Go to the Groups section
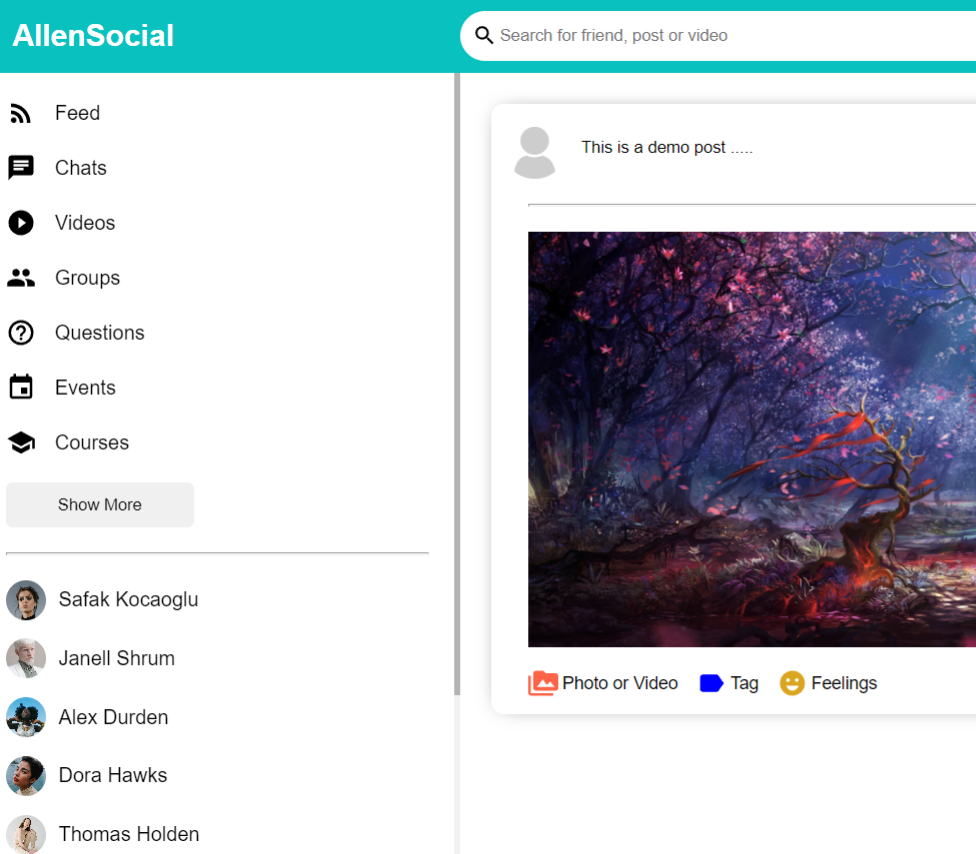Image resolution: width=976 pixels, height=854 pixels. click(88, 278)
